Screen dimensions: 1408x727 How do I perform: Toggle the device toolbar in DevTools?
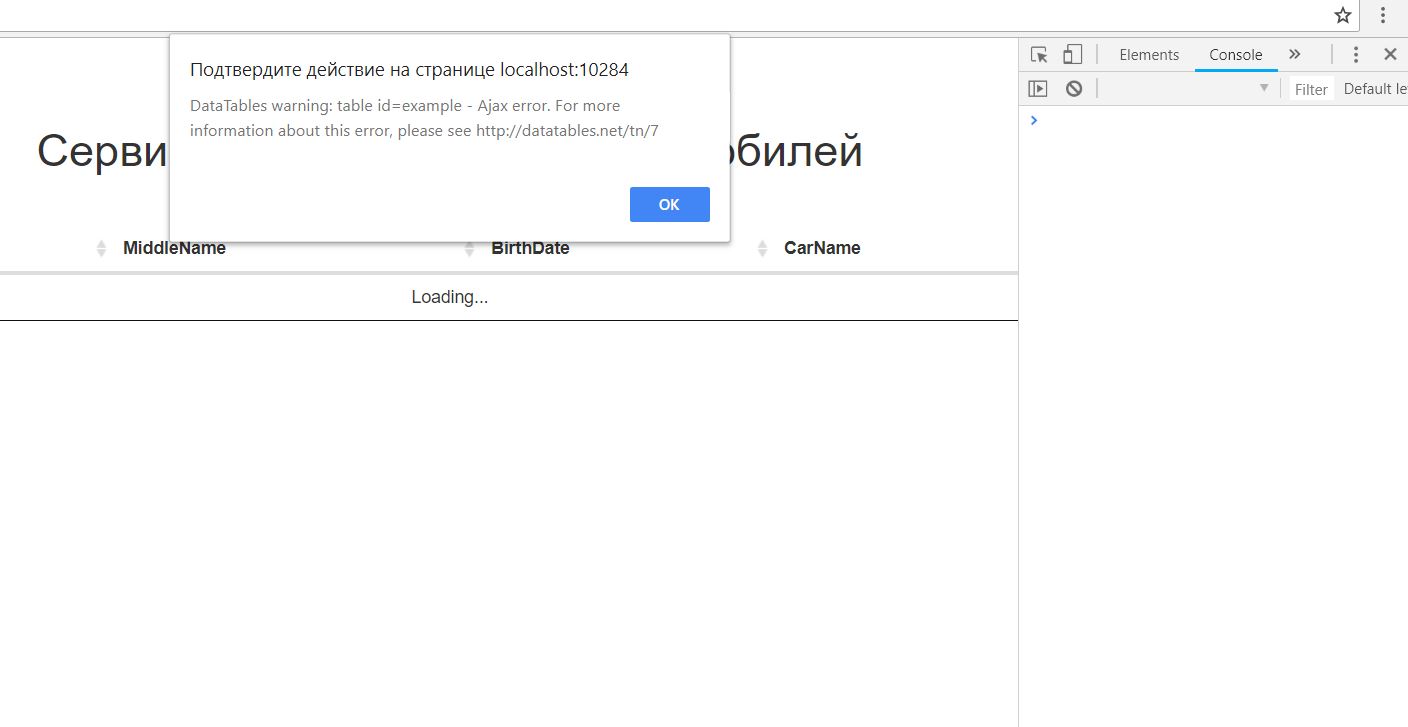1072,55
